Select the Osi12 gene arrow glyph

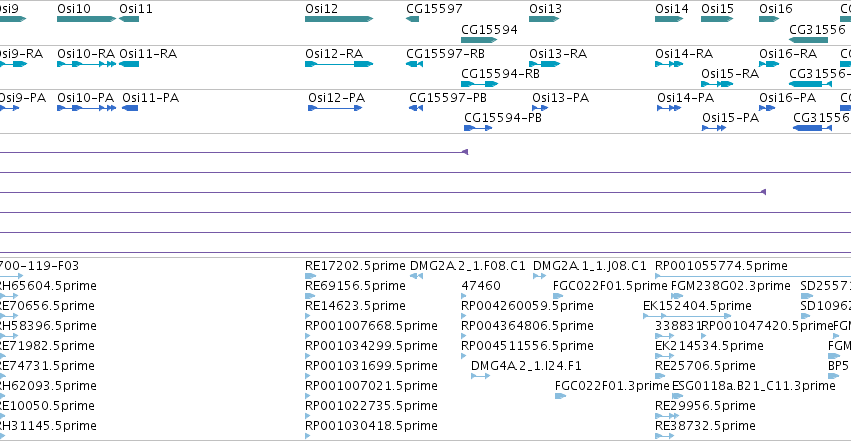[339, 19]
